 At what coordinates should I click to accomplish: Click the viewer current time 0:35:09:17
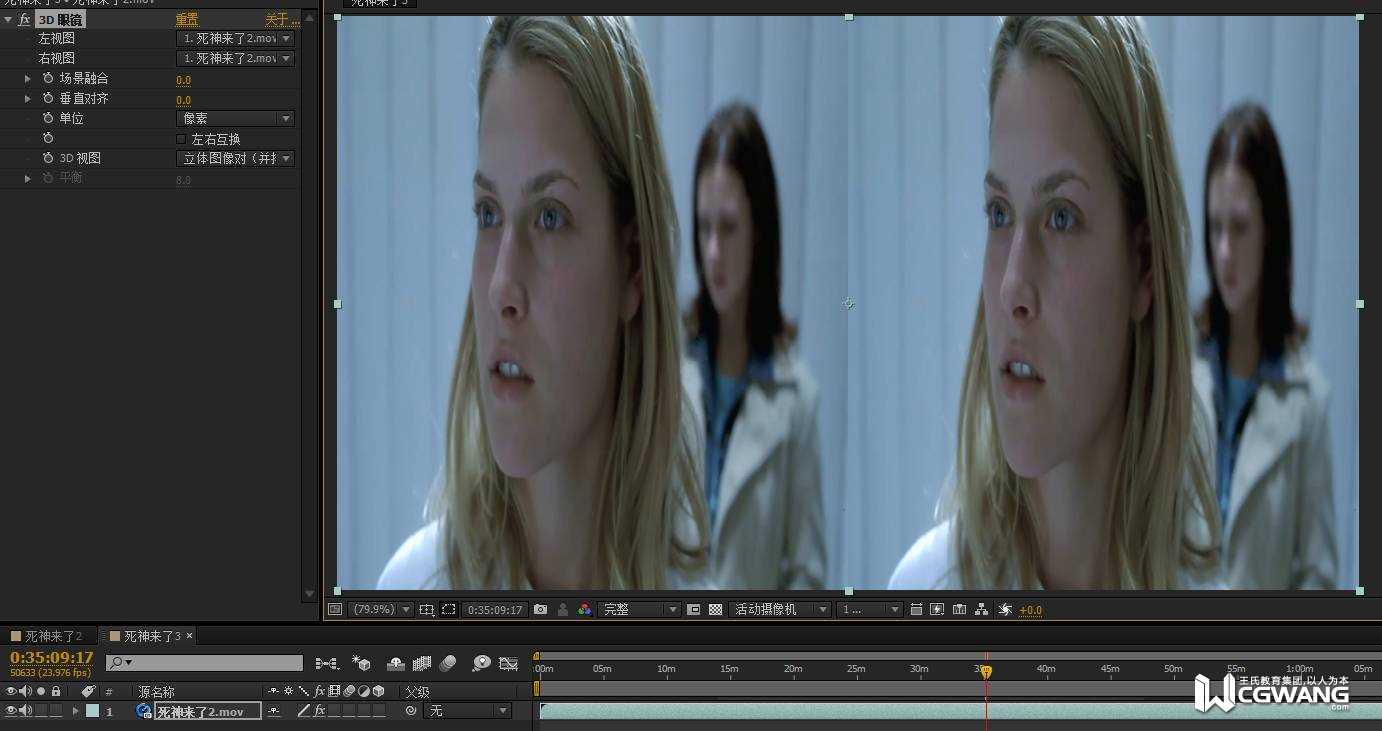point(495,609)
